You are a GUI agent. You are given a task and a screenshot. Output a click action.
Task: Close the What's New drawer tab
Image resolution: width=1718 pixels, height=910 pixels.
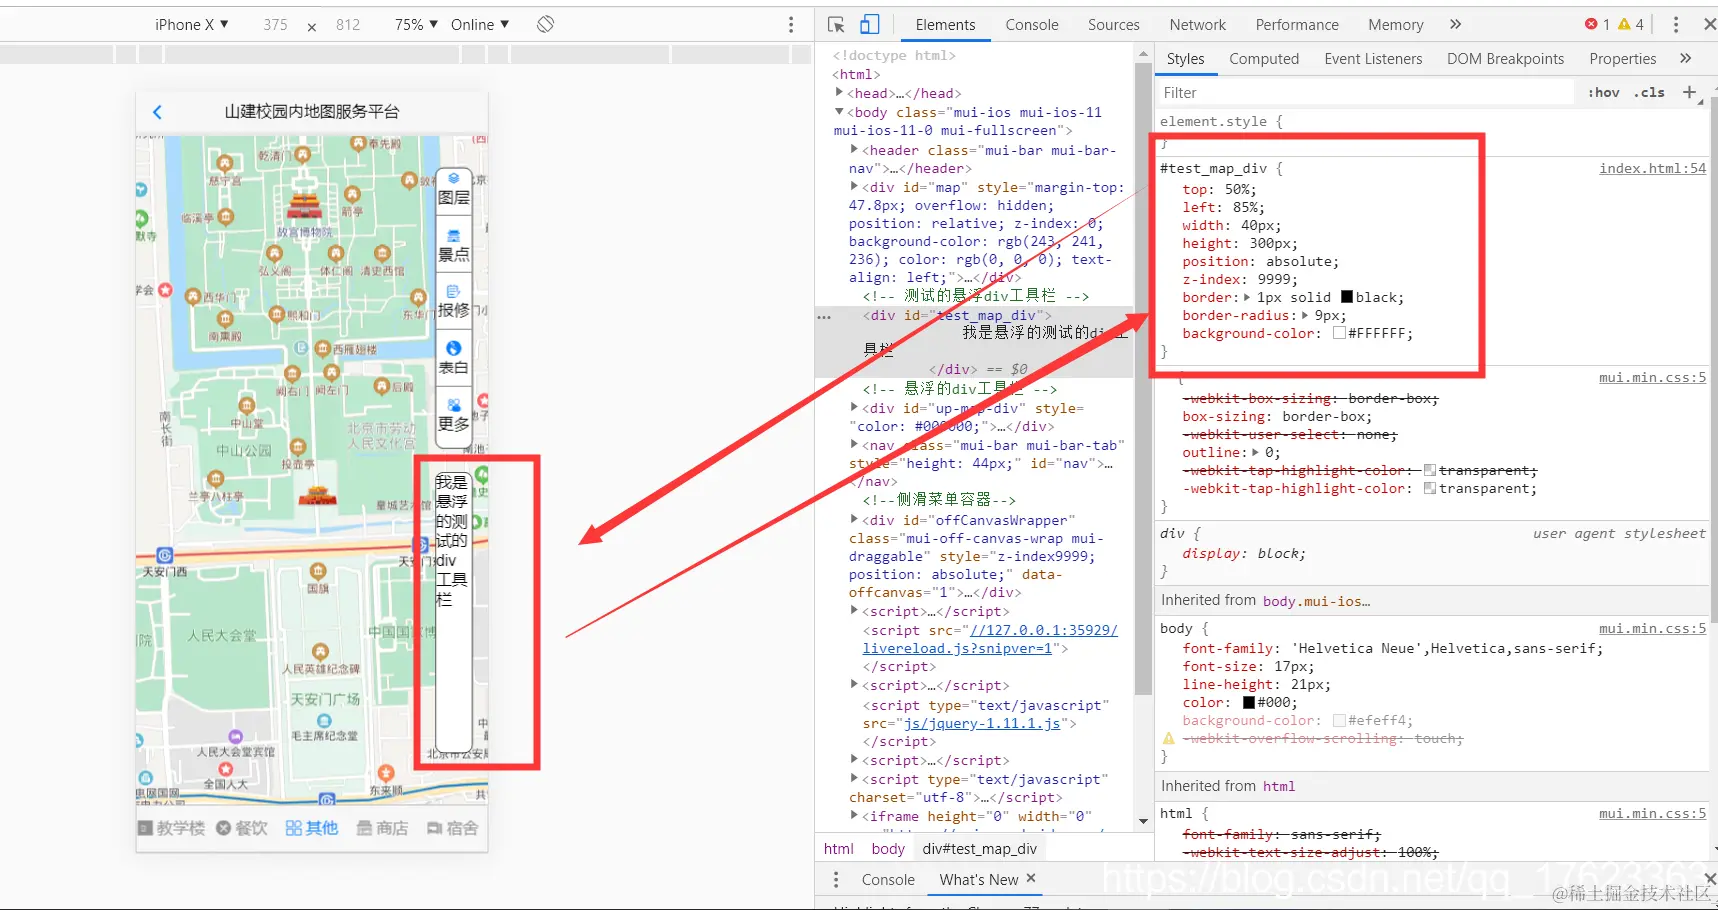click(x=1031, y=878)
